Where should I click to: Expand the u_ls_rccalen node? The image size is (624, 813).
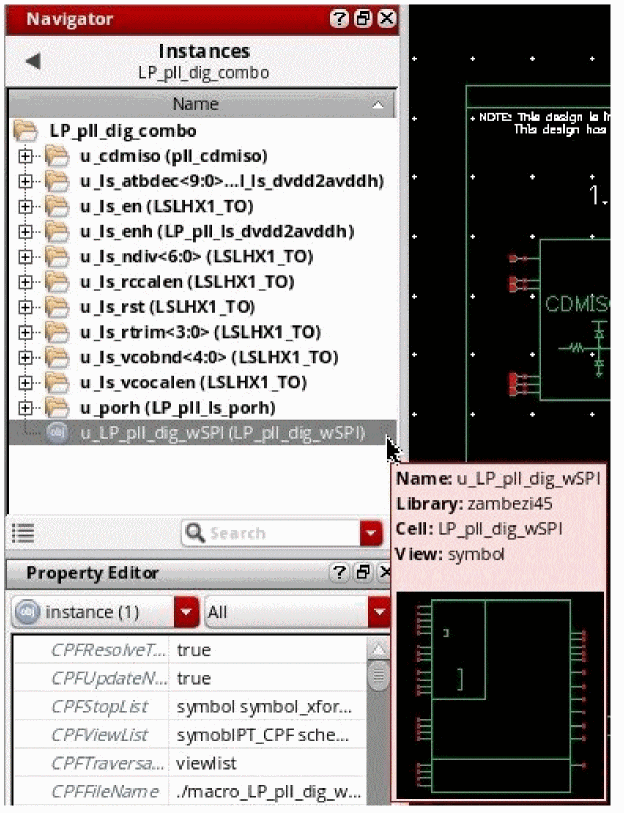pyautogui.click(x=25, y=282)
